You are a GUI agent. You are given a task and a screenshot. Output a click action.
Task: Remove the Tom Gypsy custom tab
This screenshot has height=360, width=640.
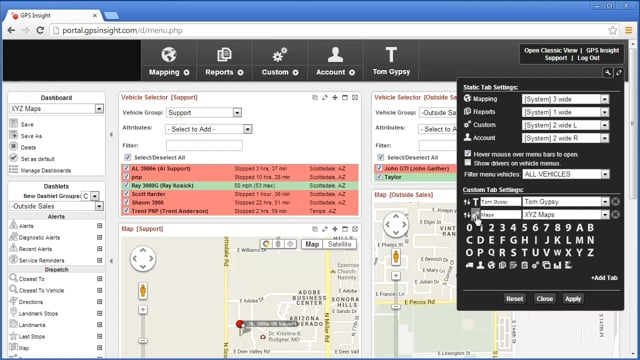pos(616,202)
